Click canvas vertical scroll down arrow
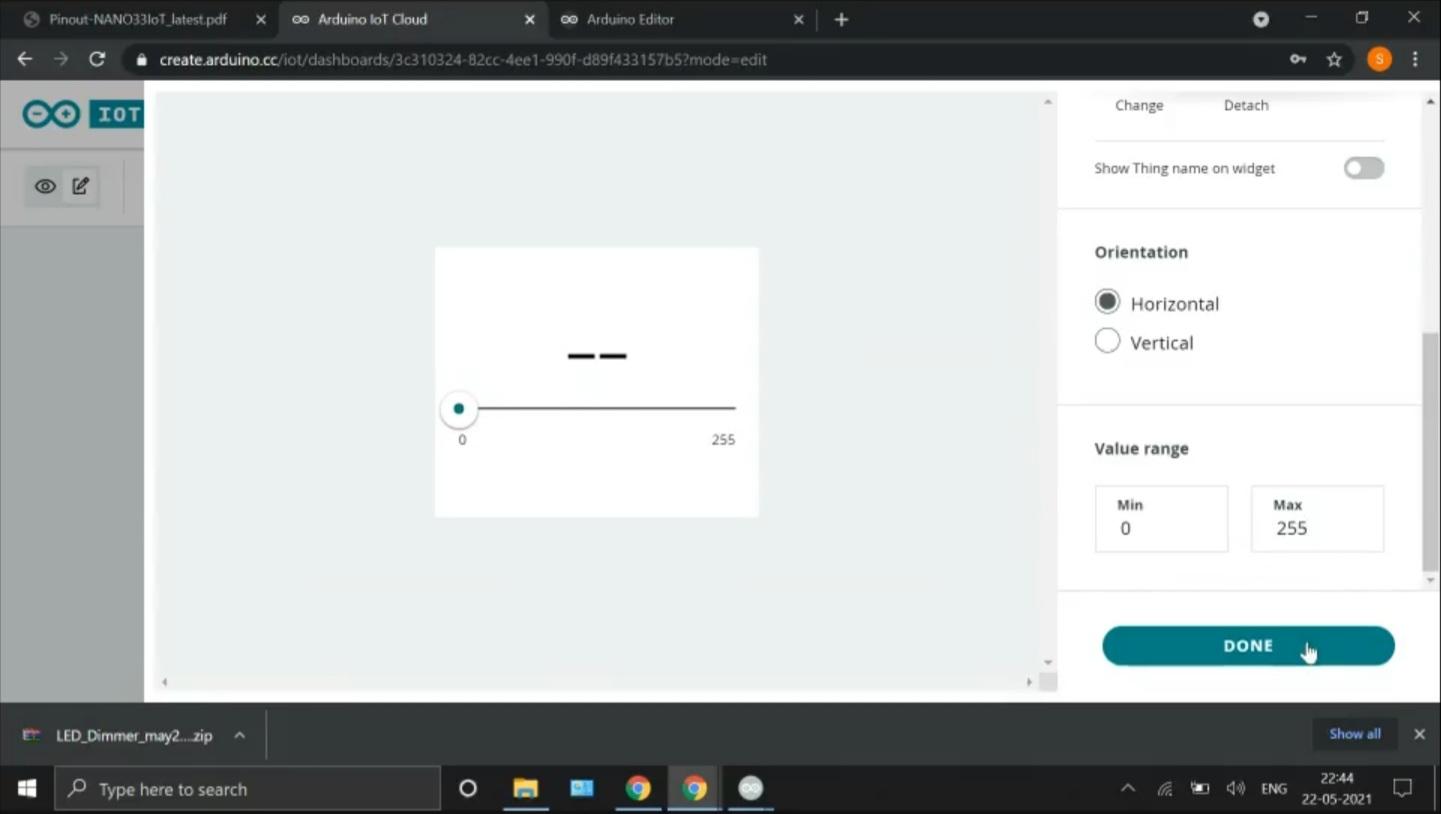The image size is (1441, 814). (1048, 663)
